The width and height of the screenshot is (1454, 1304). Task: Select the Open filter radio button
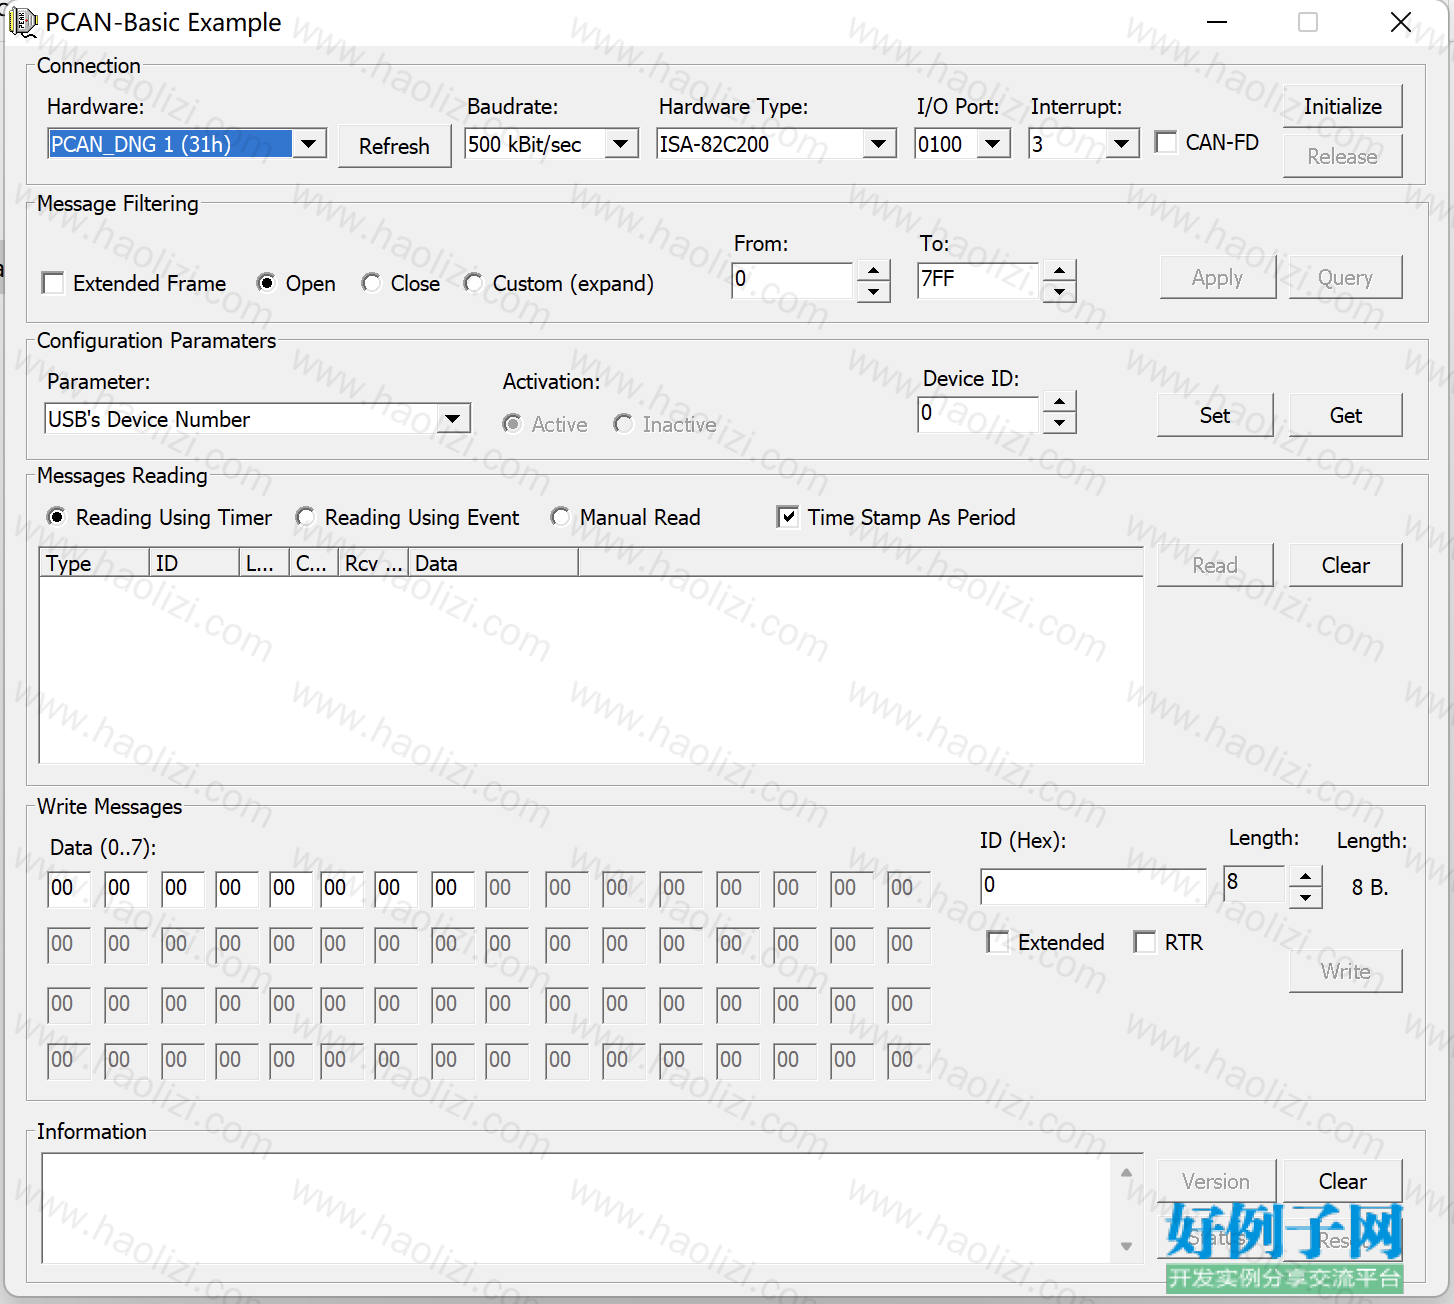pos(266,283)
